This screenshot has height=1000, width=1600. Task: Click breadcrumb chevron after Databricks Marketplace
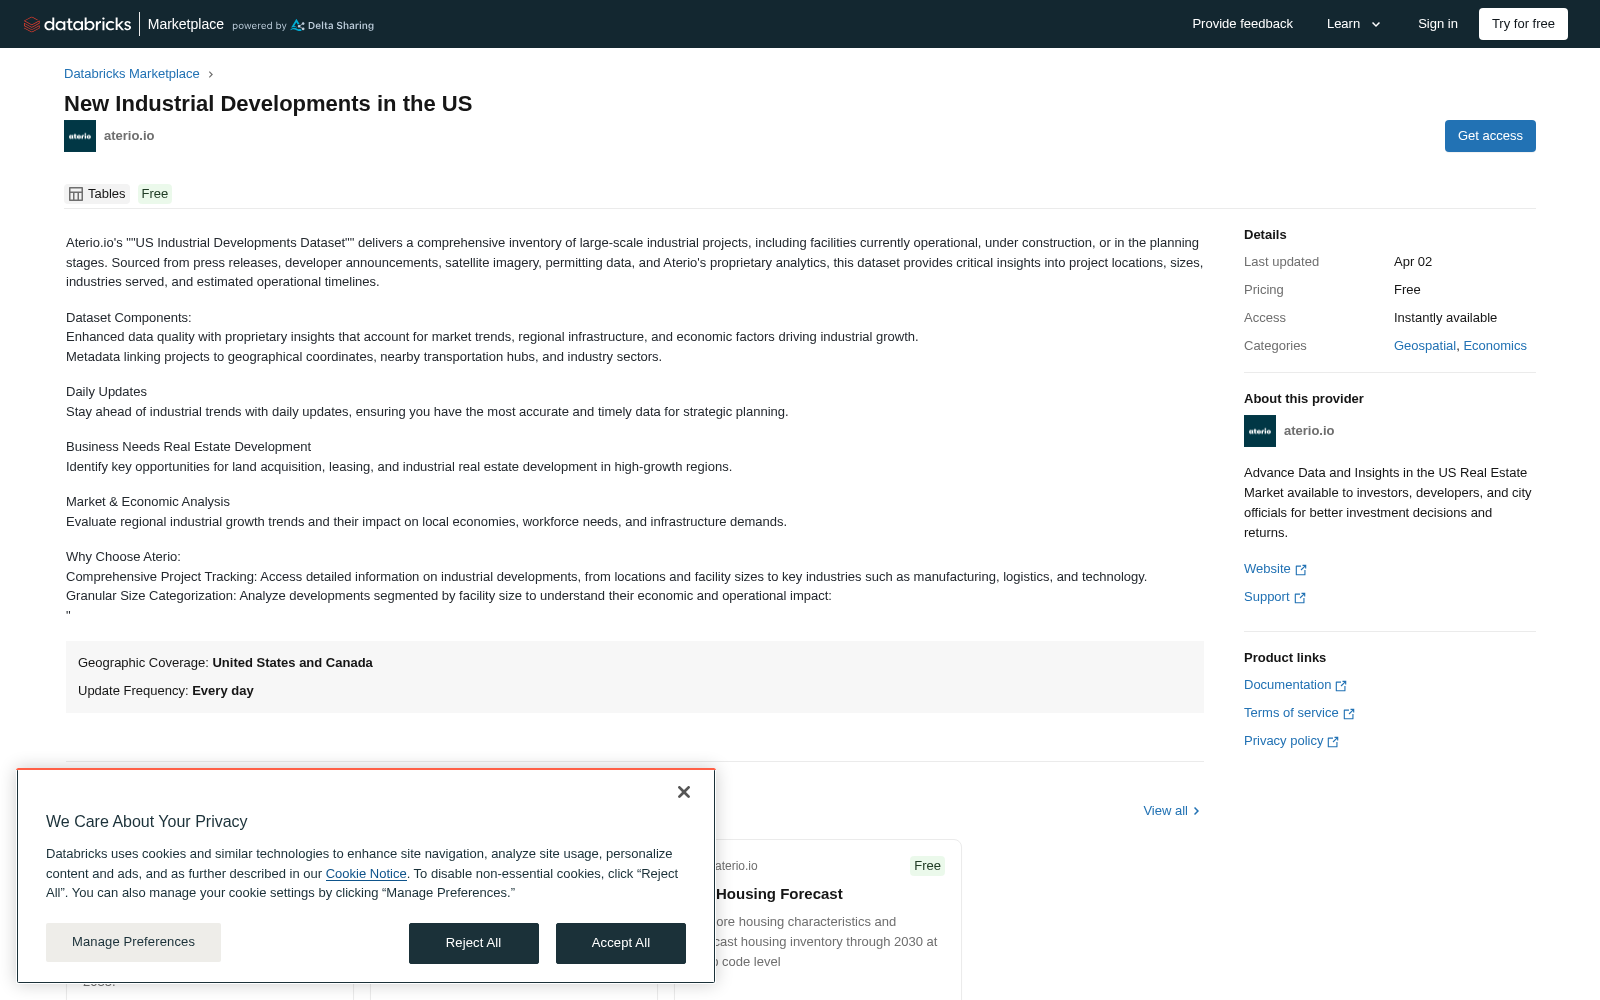[x=210, y=74]
